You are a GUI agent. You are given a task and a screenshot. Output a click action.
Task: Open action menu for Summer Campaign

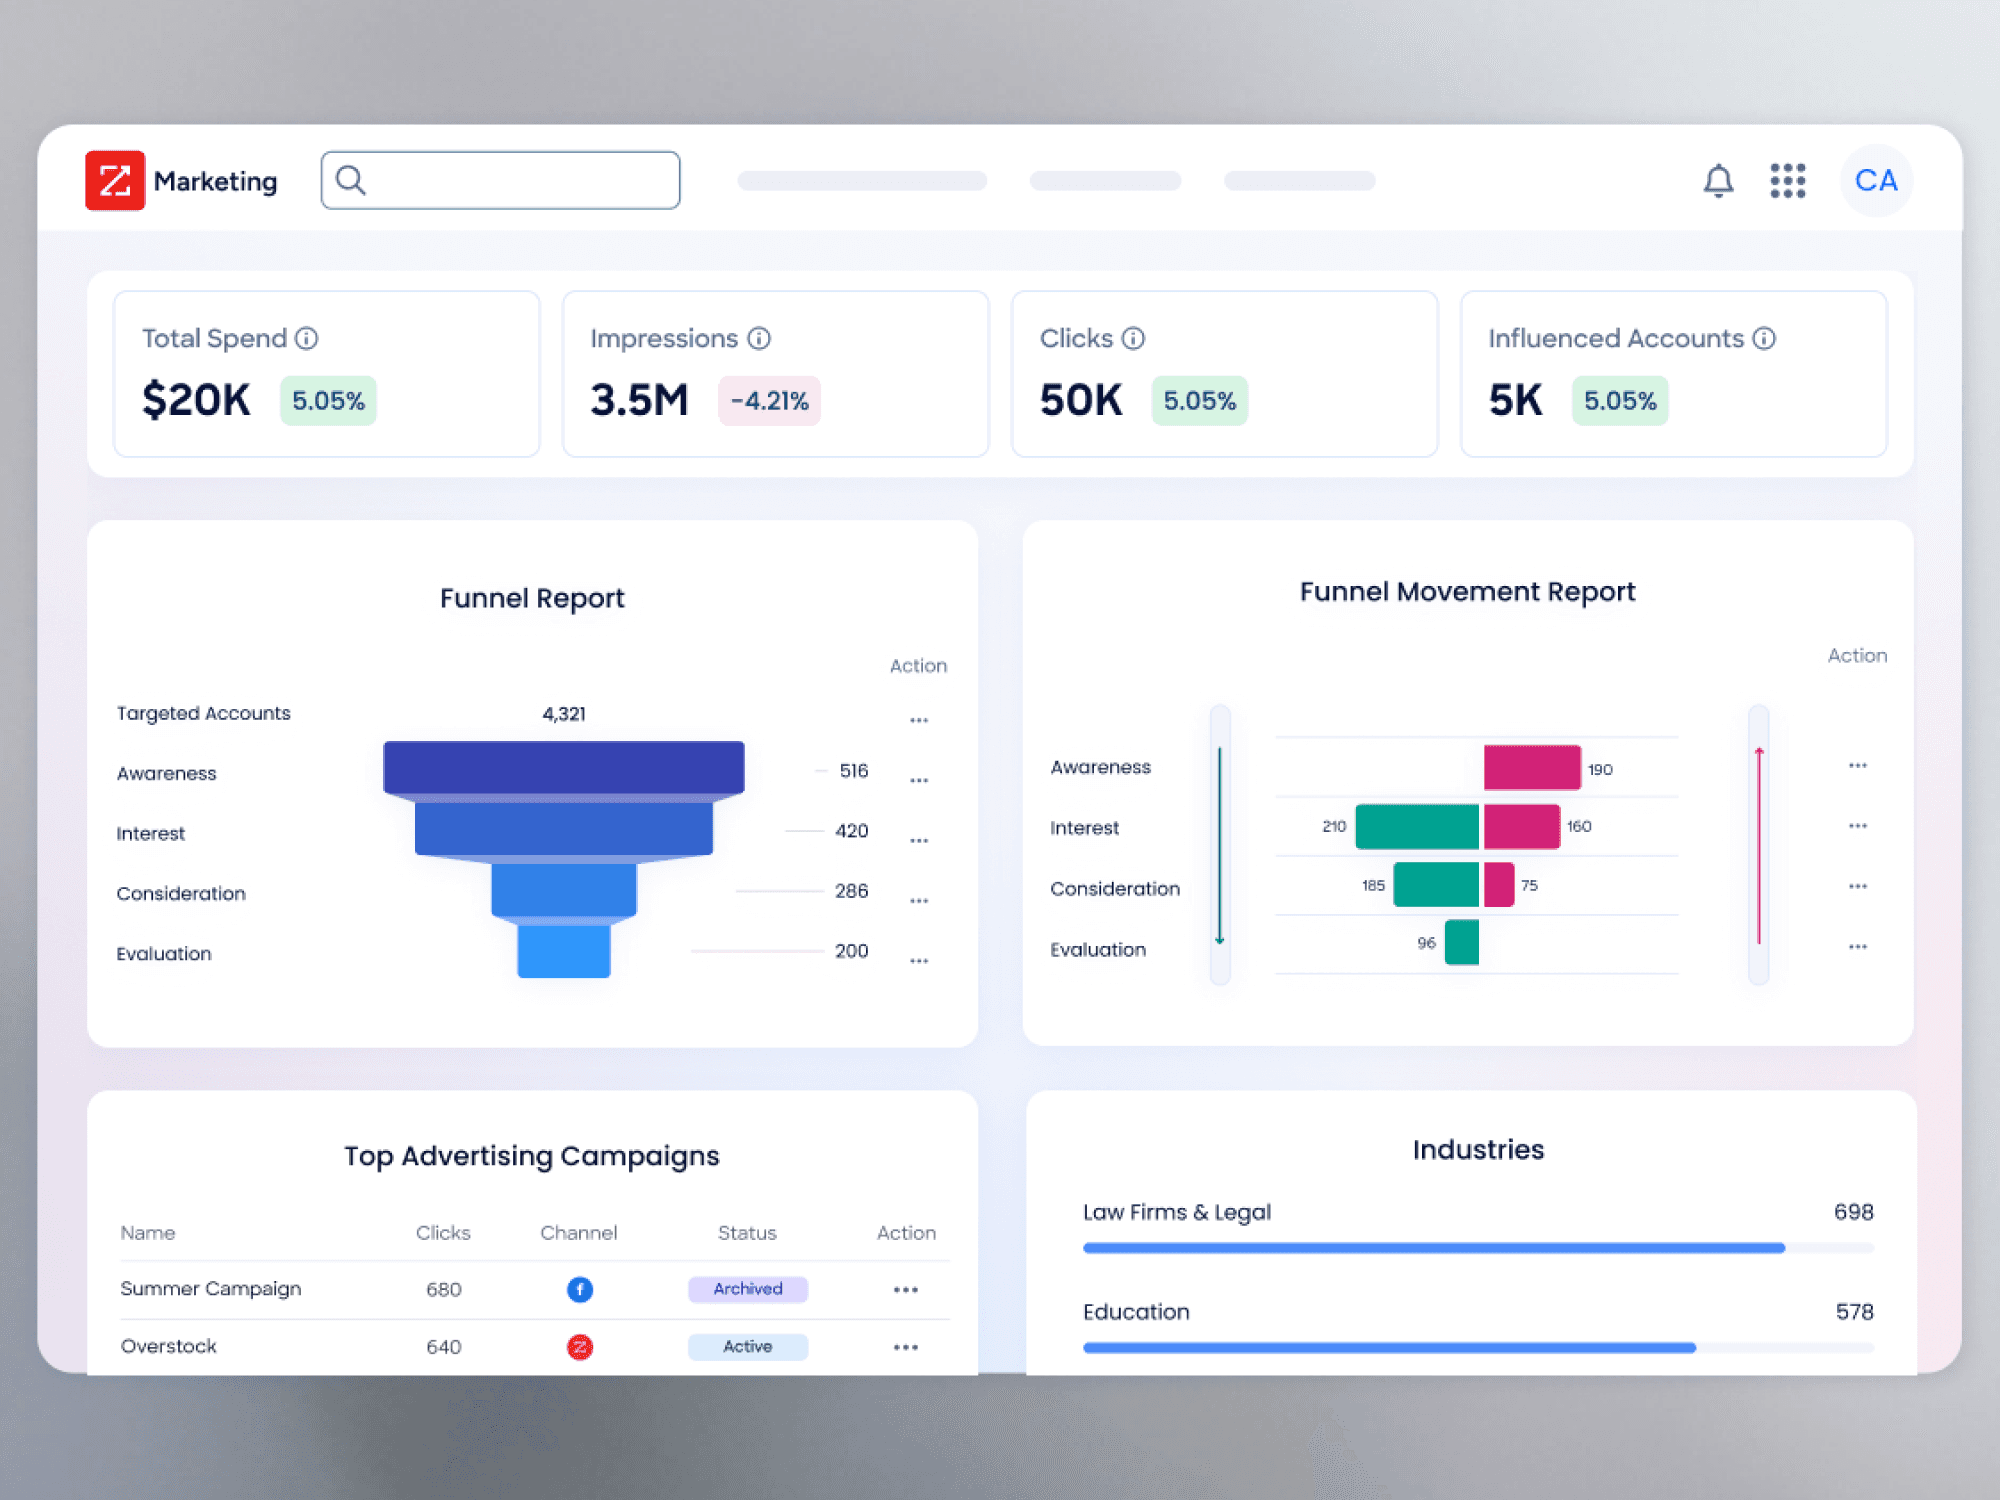point(906,1290)
